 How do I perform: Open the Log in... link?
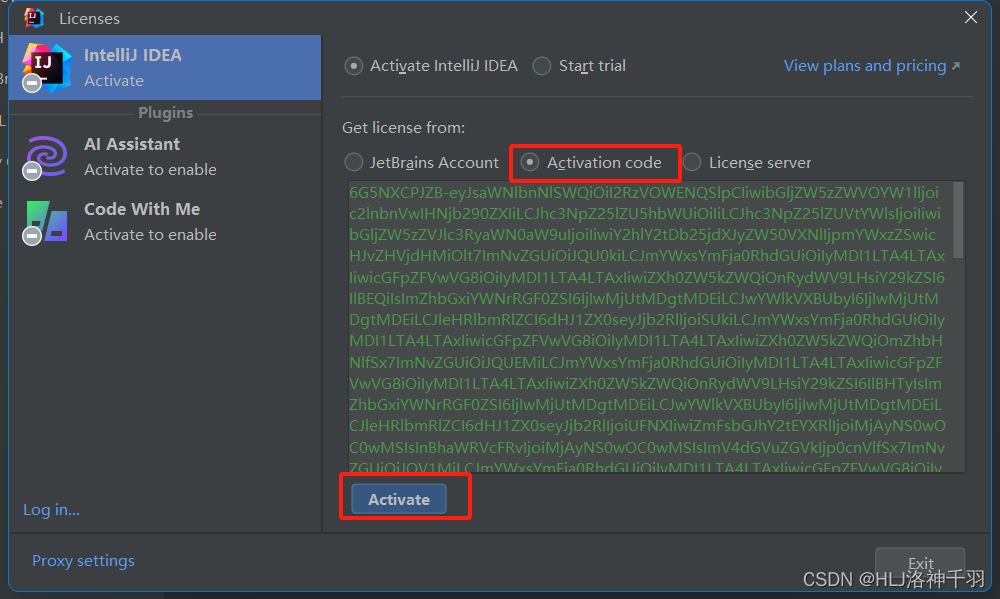(51, 510)
